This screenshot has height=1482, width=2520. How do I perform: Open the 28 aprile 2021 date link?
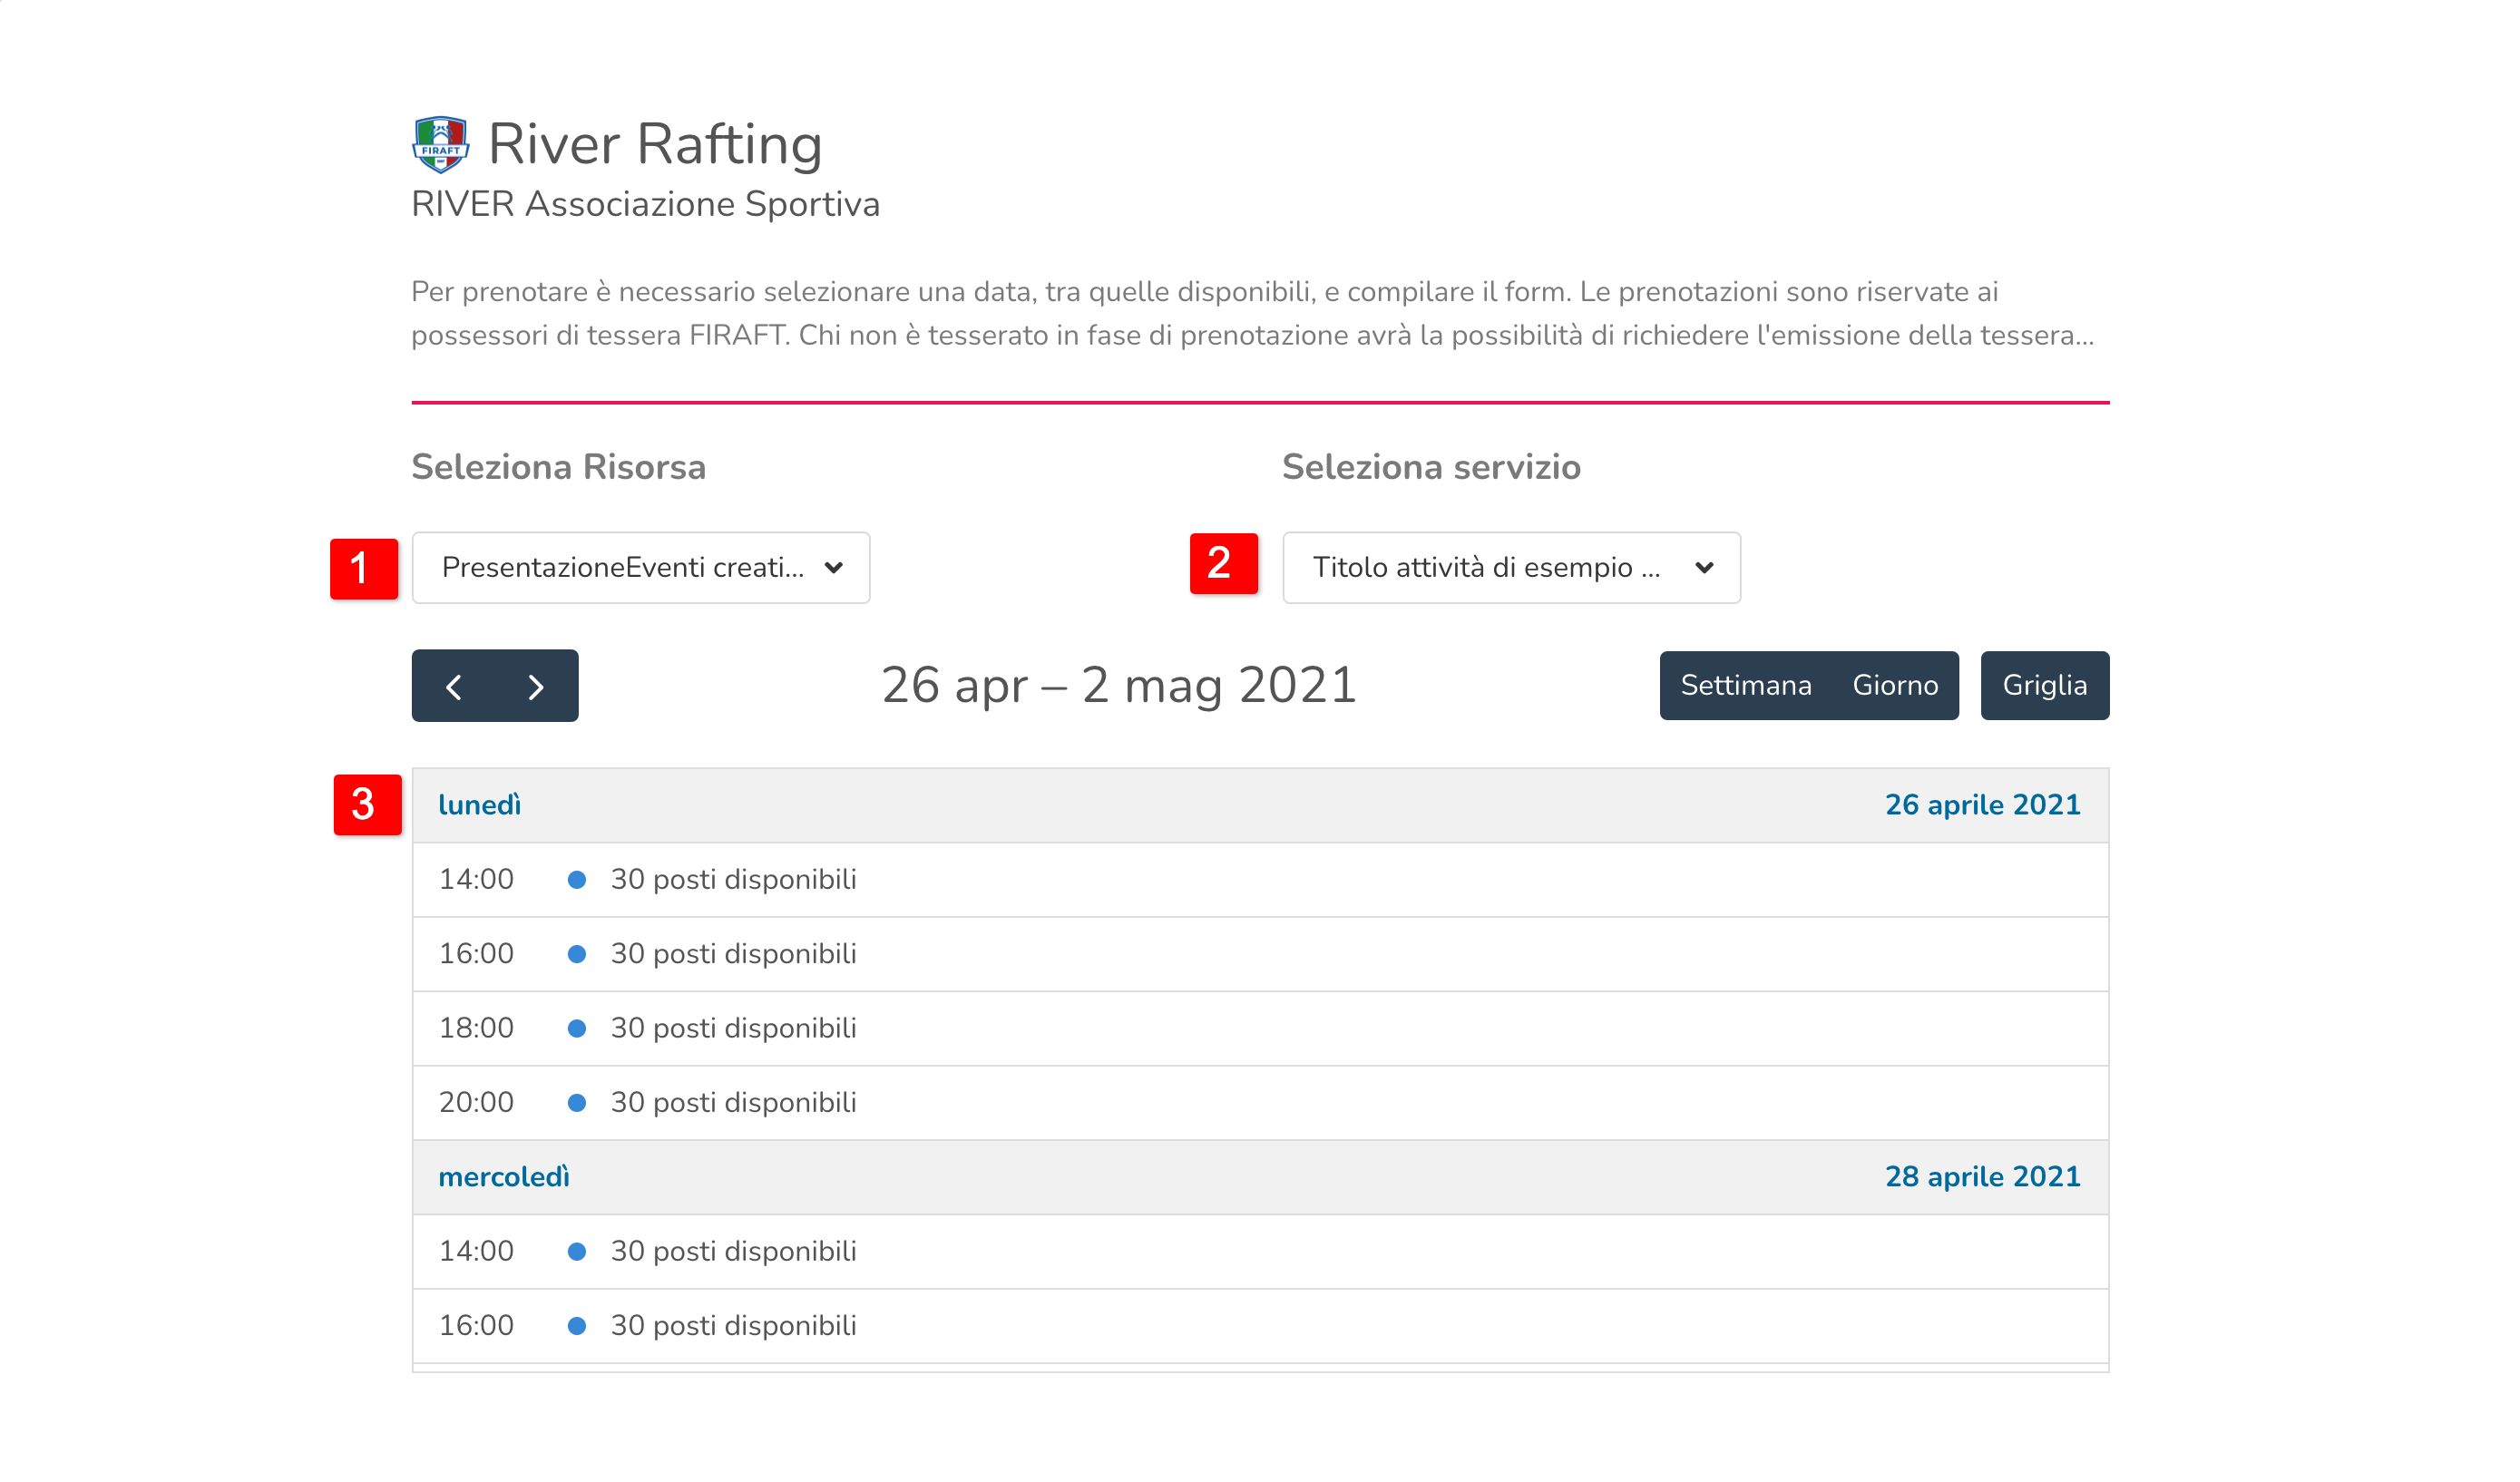(x=1982, y=1177)
